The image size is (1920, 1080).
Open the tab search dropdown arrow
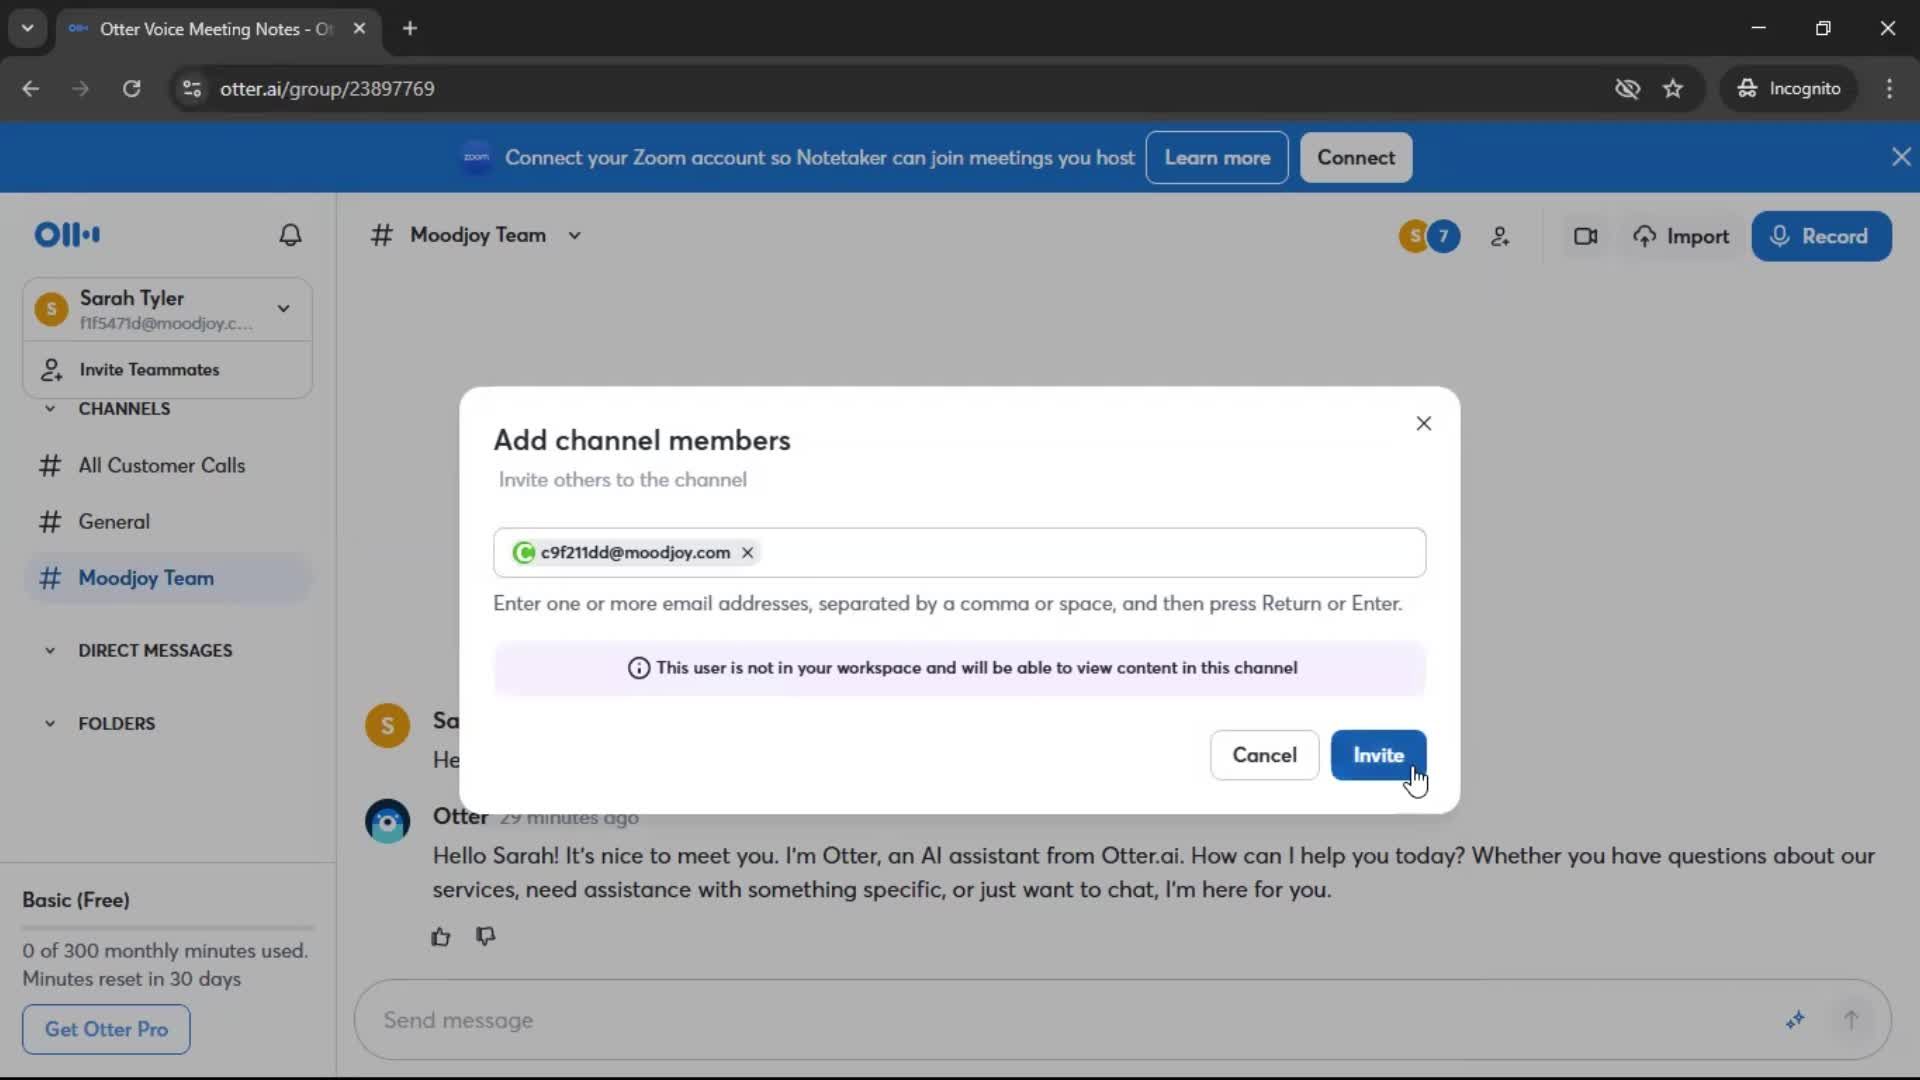pos(28,28)
